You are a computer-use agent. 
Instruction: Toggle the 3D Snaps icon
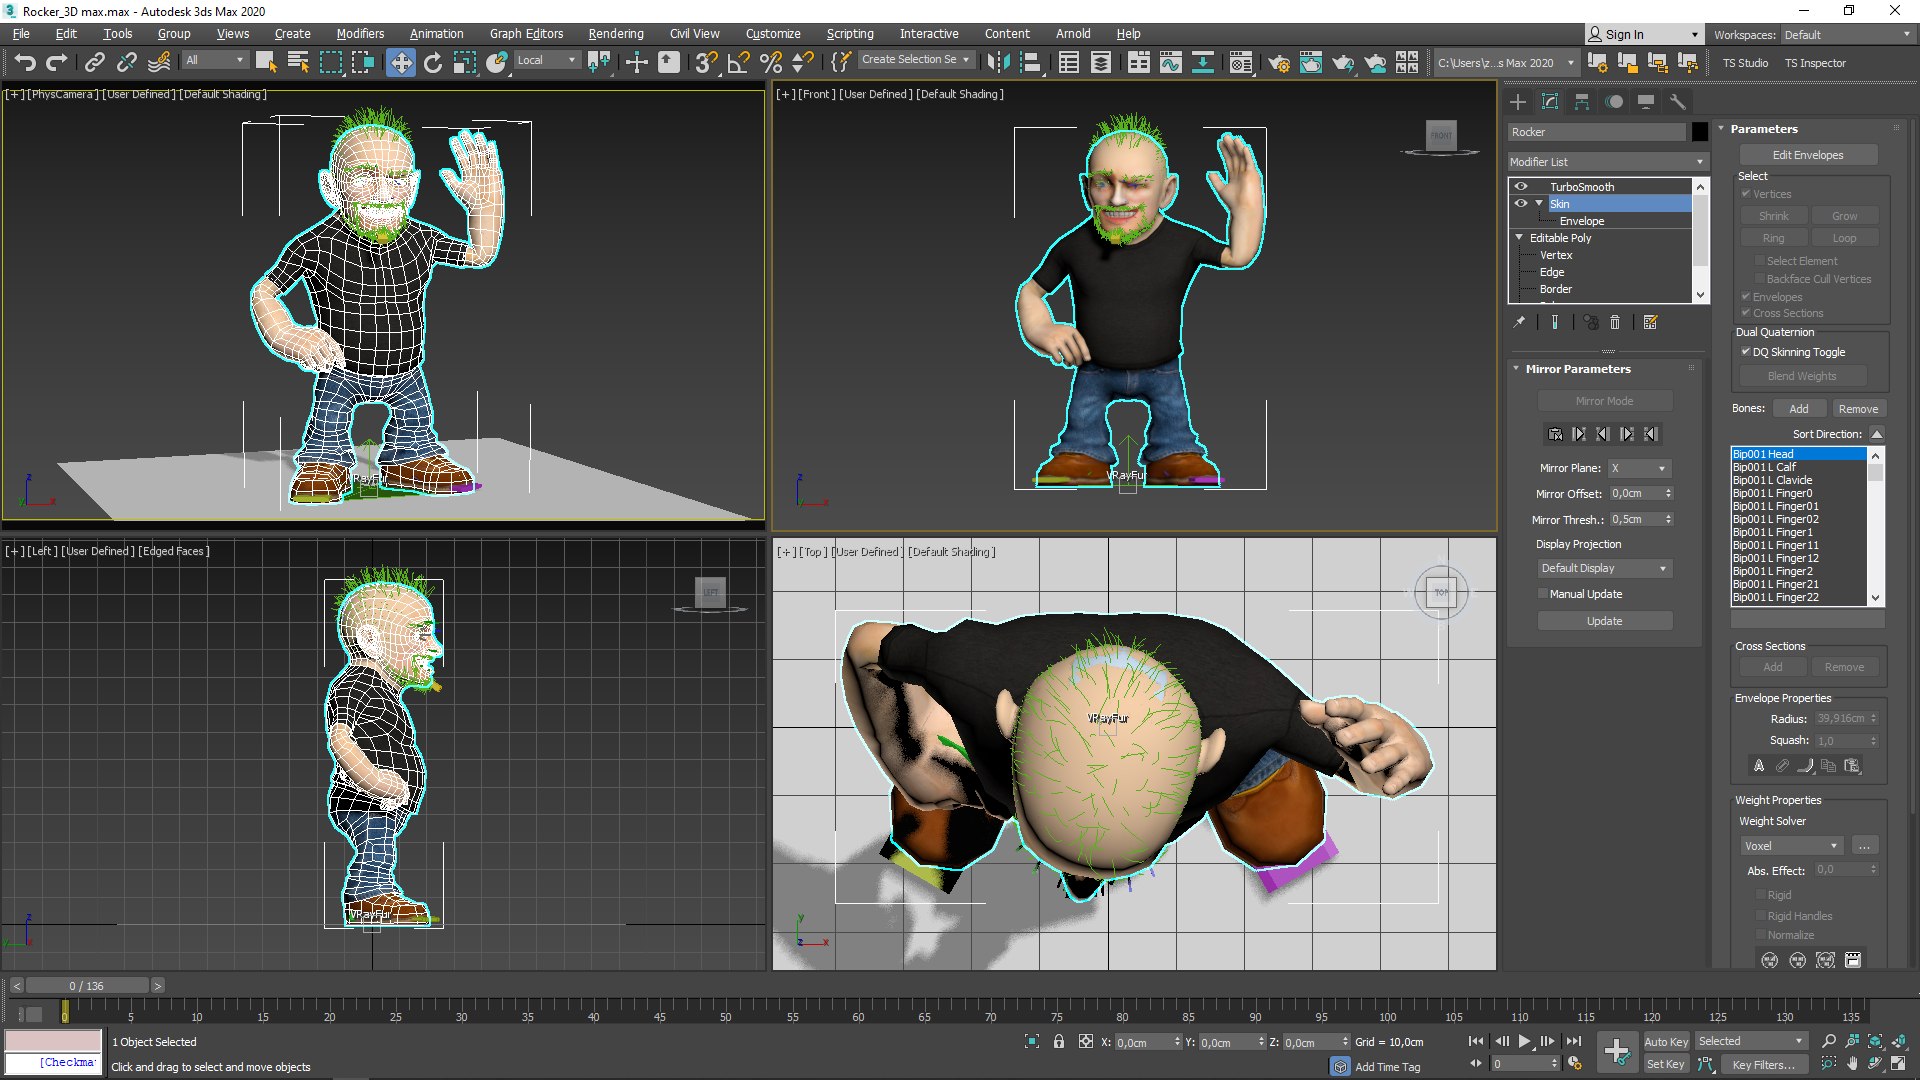[706, 62]
